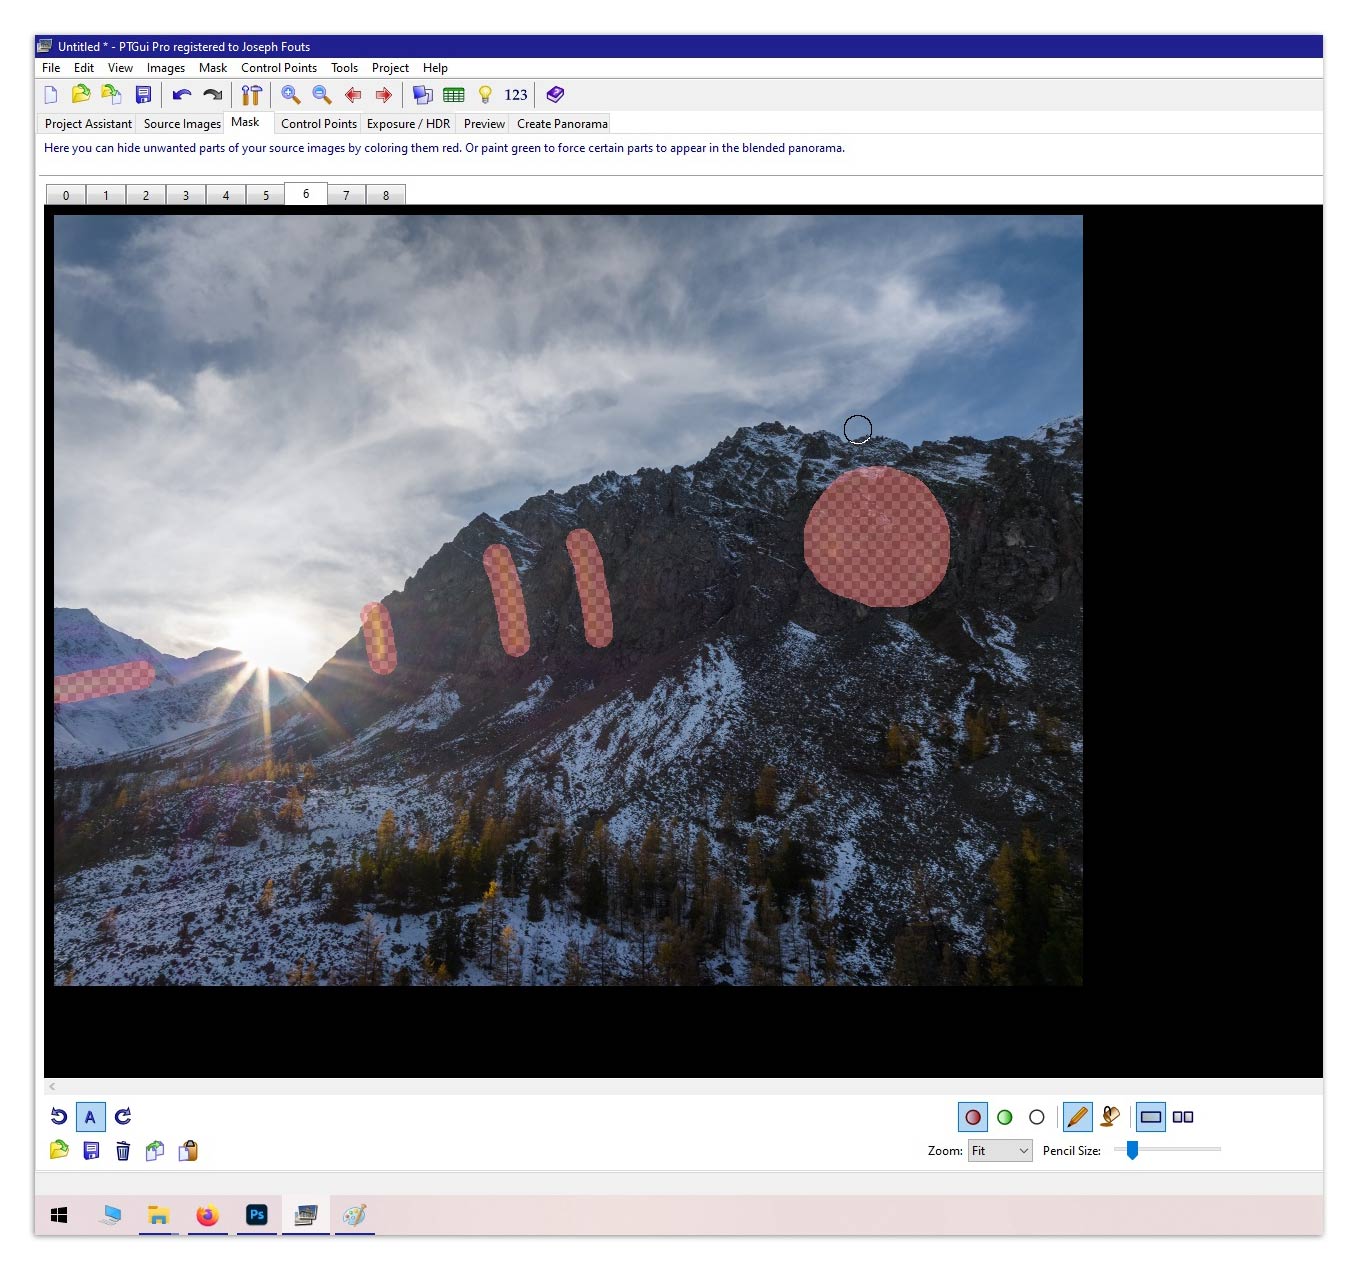Zoom out with the minus magnifier icon
Image resolution: width=1358 pixels, height=1270 pixels.
click(x=322, y=95)
